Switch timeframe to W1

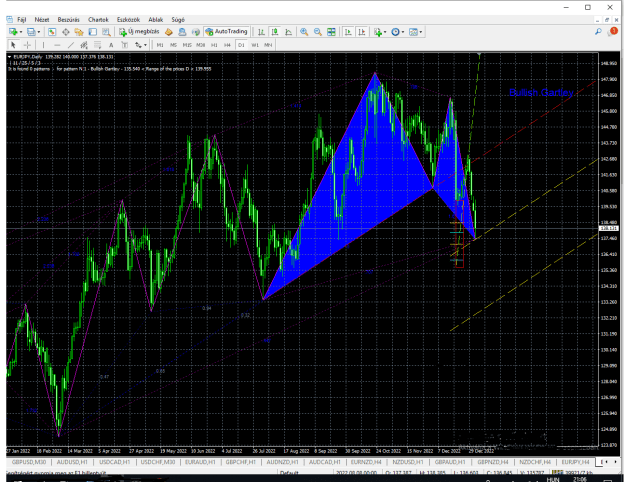click(x=255, y=45)
